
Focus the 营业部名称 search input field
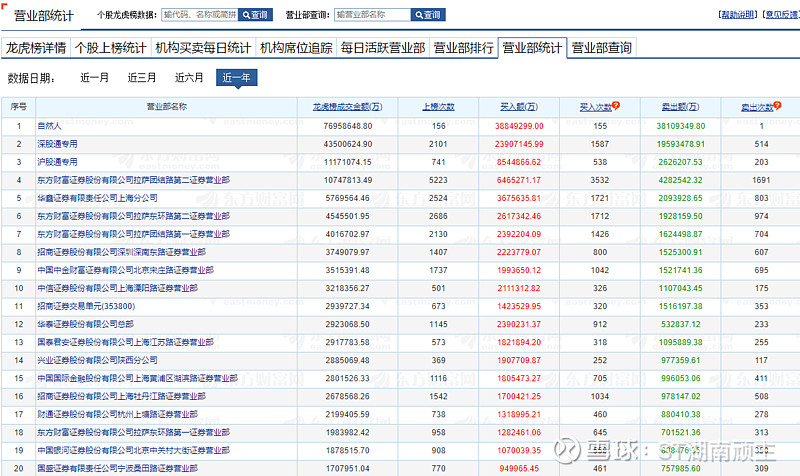(x=372, y=15)
